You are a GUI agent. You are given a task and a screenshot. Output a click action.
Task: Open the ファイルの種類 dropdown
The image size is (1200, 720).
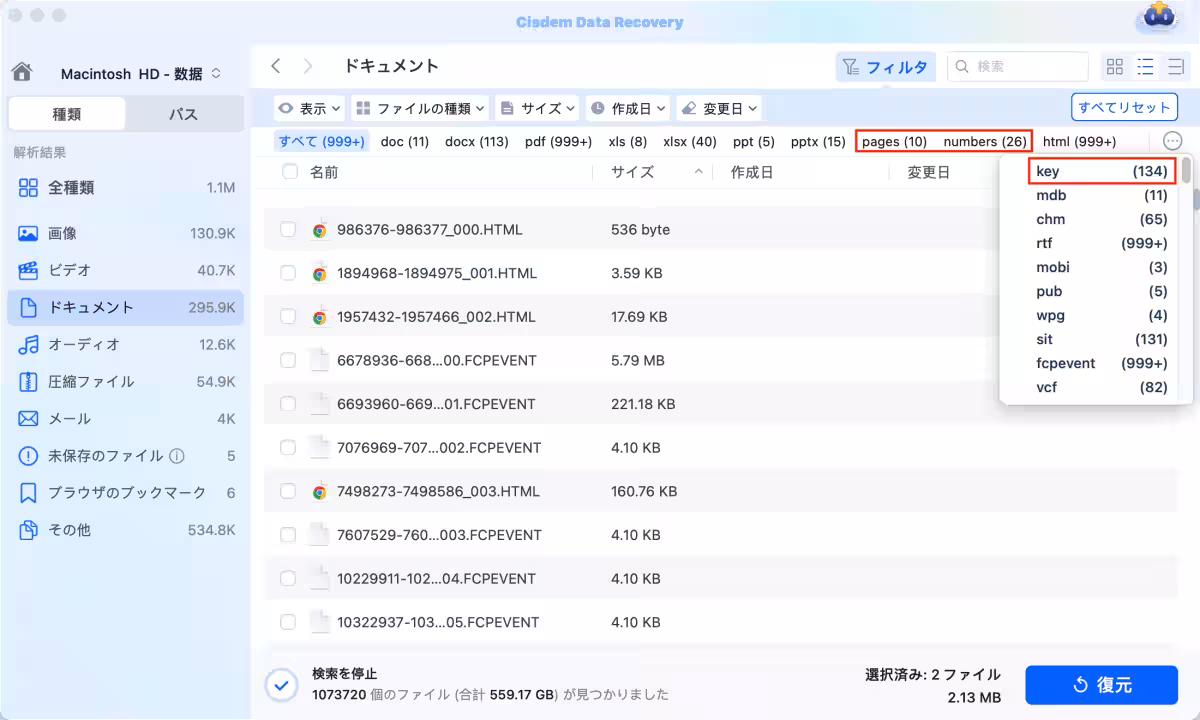(421, 108)
